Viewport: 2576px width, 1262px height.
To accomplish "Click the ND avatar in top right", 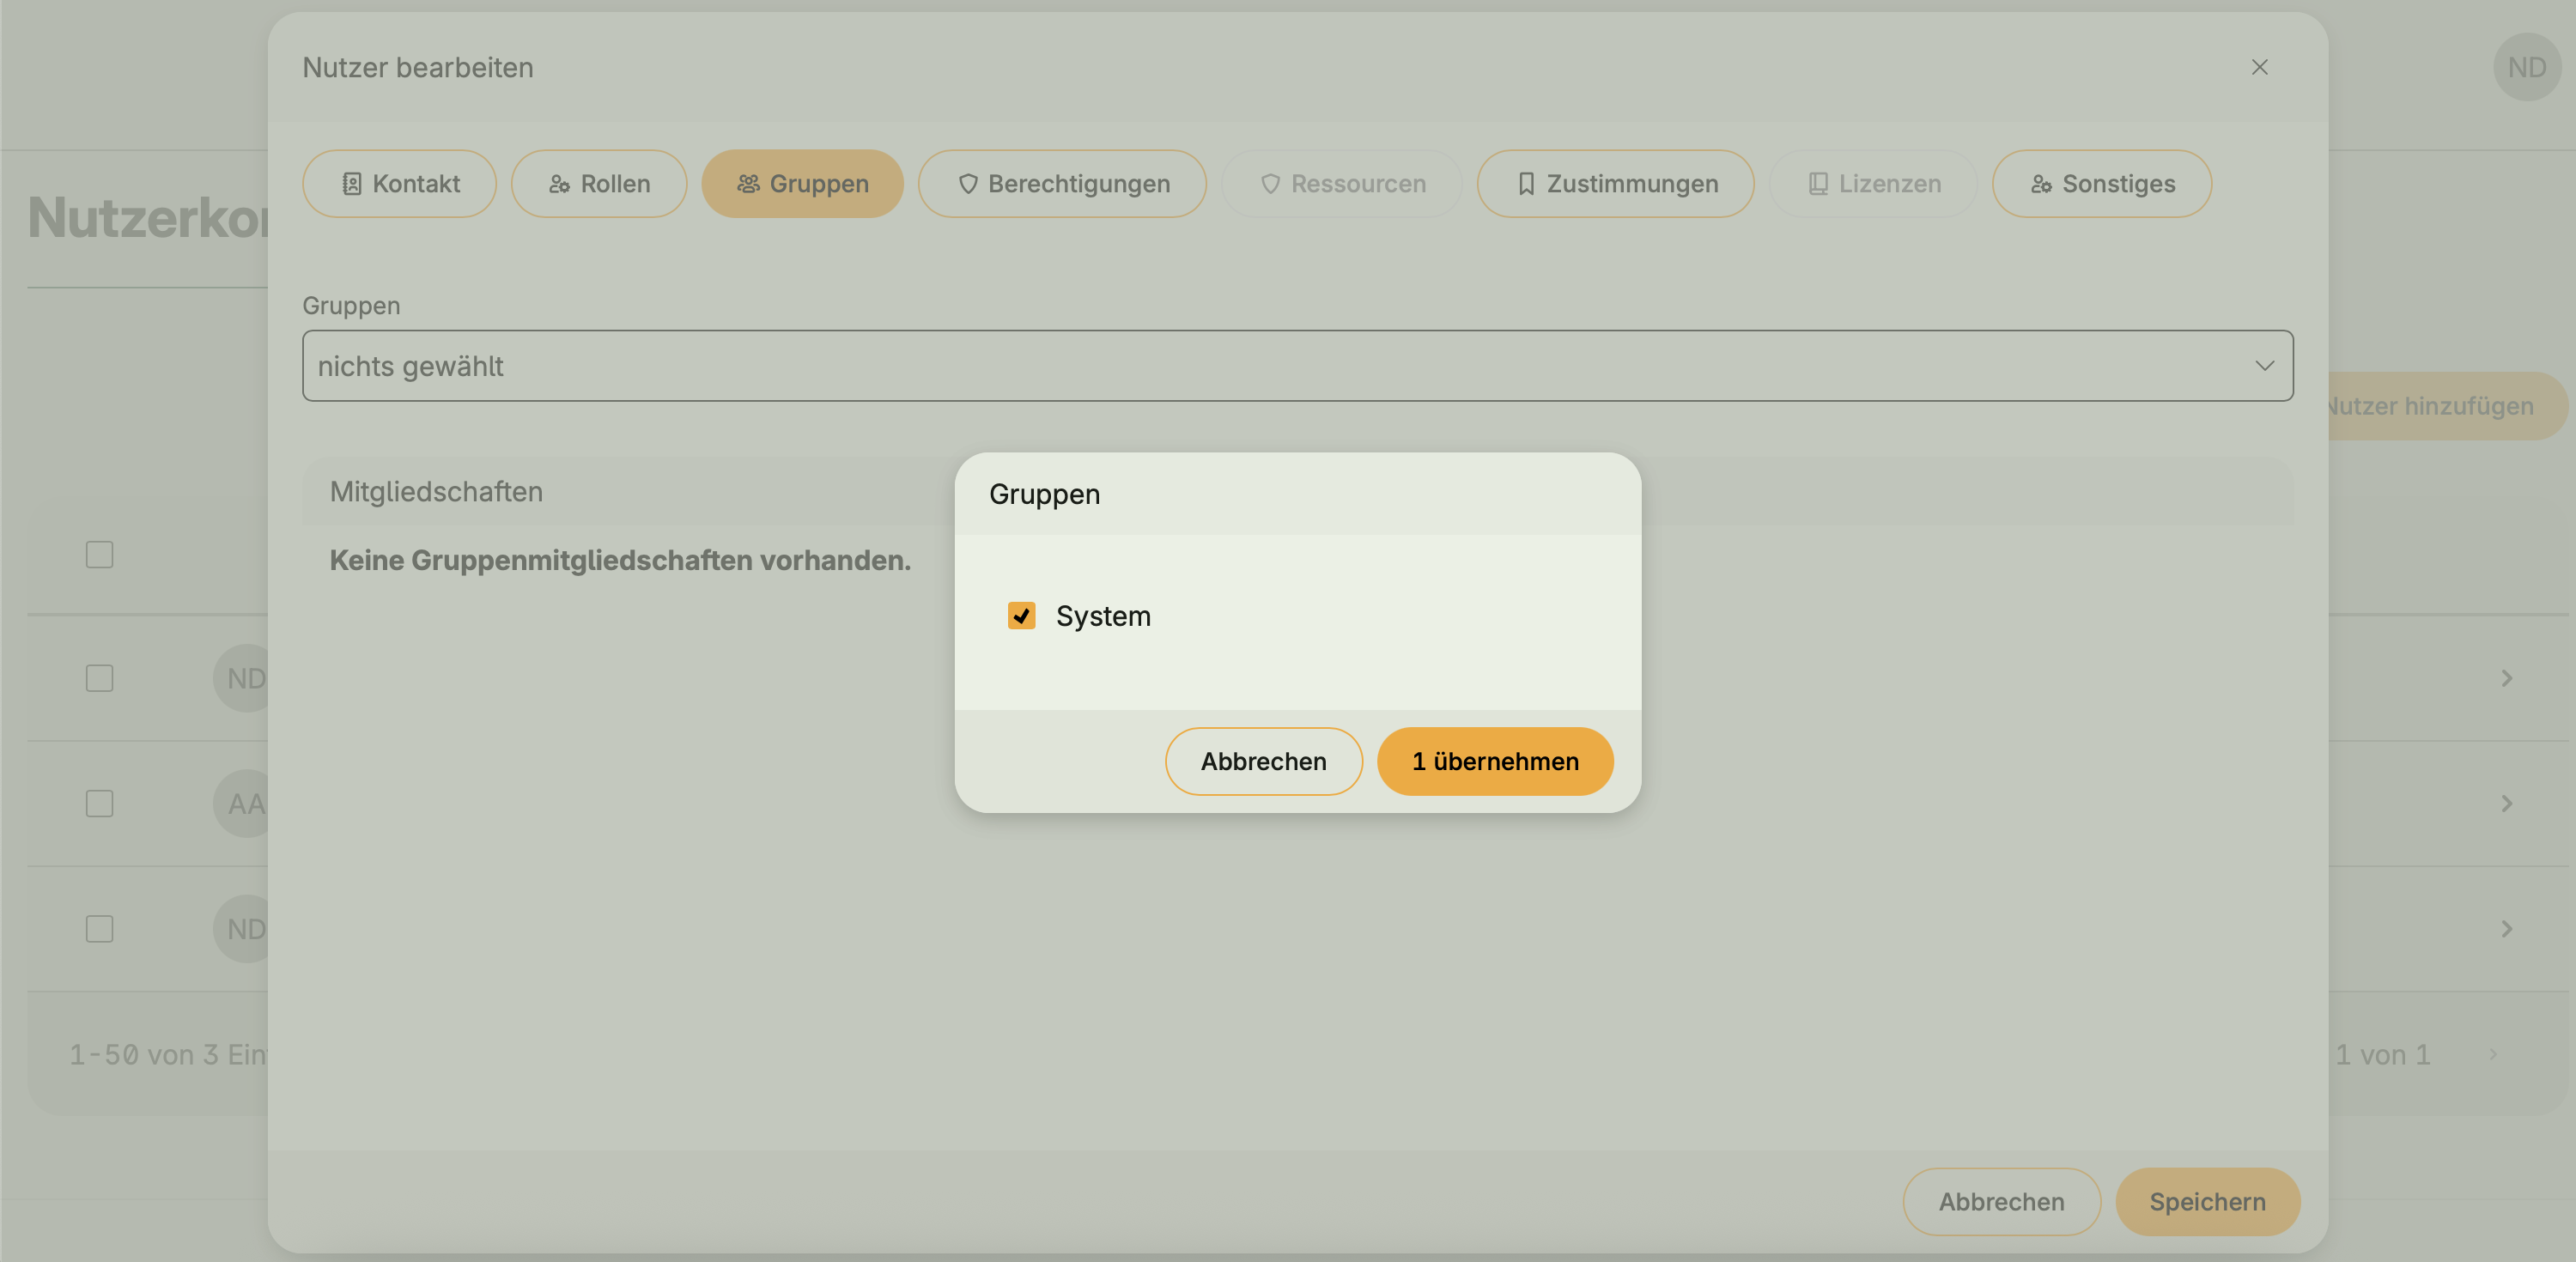I will (x=2526, y=67).
